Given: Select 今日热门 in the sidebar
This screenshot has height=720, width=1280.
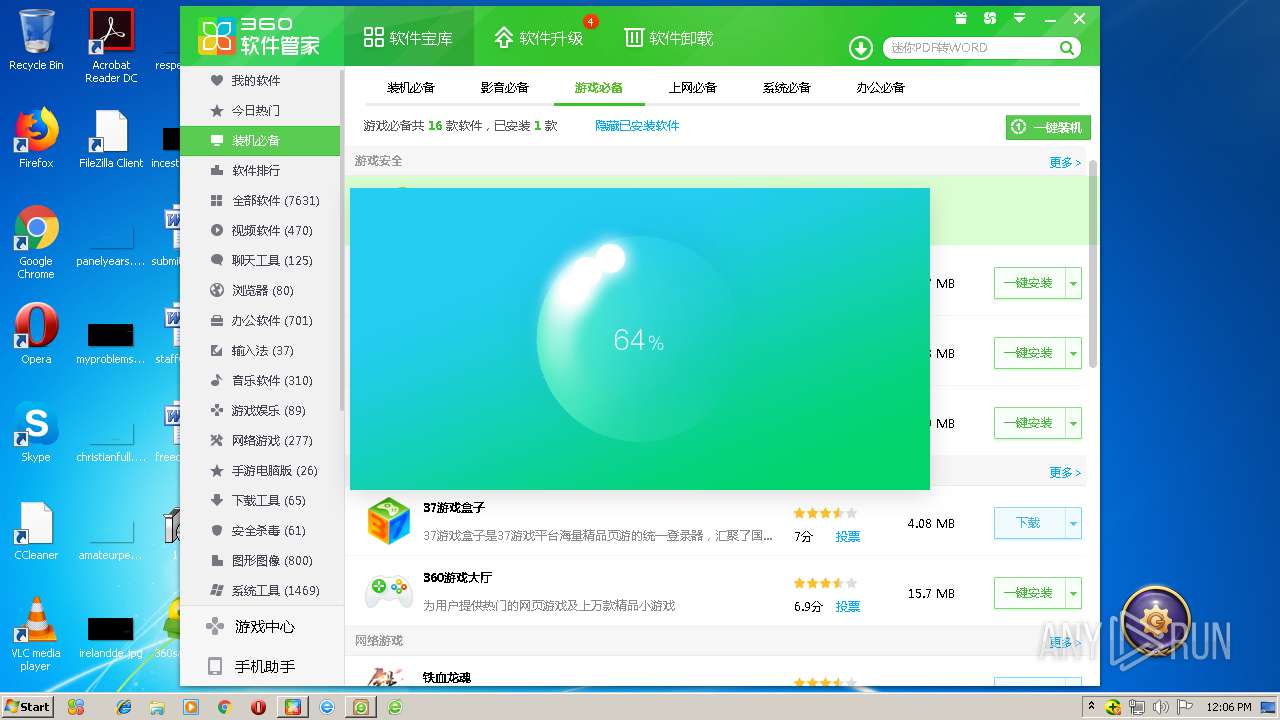Looking at the screenshot, I should [260, 110].
